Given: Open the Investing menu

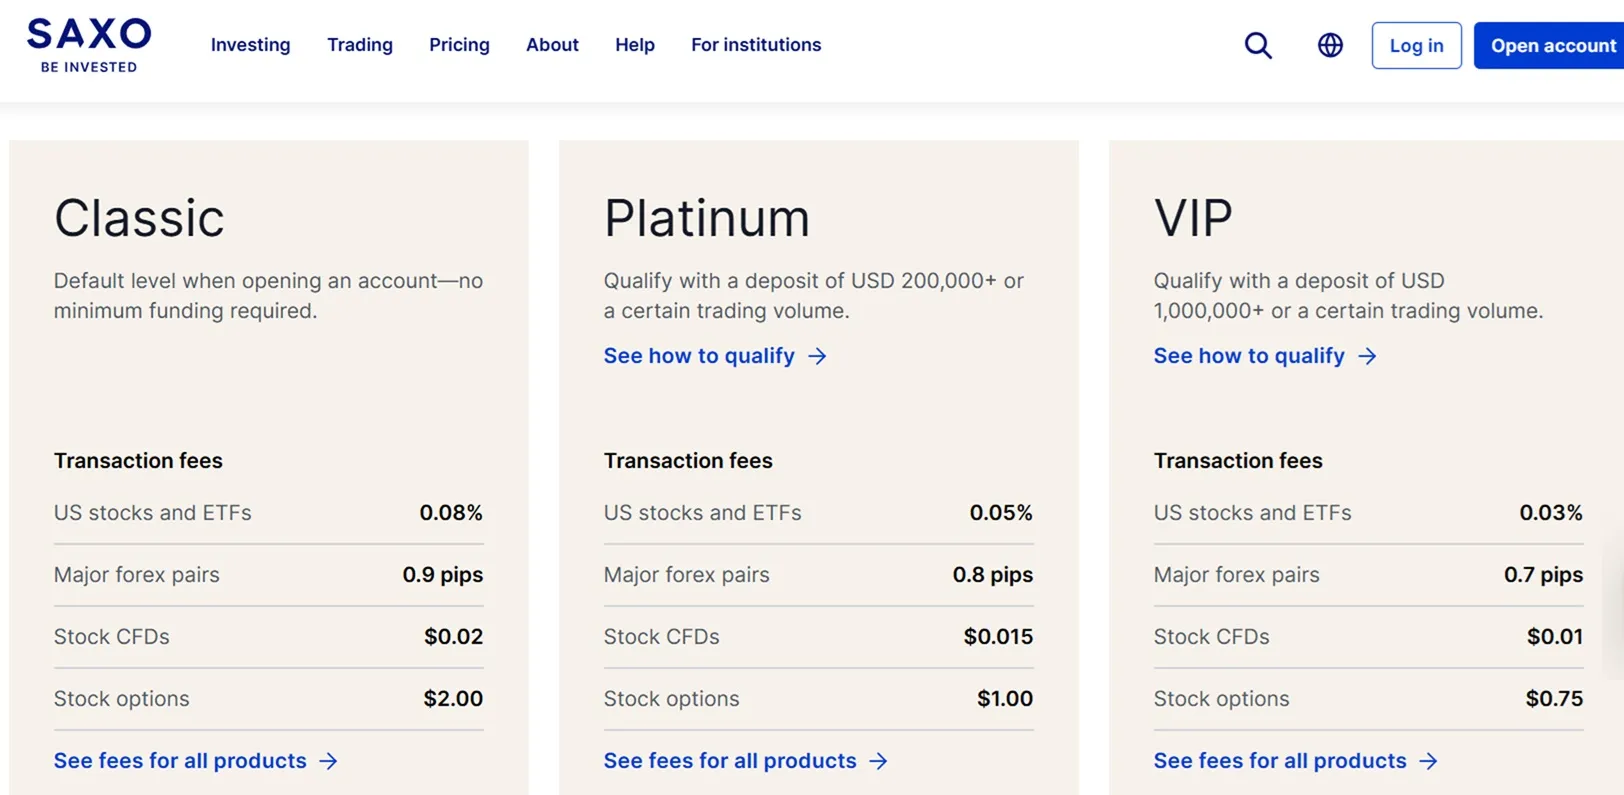Looking at the screenshot, I should (250, 45).
